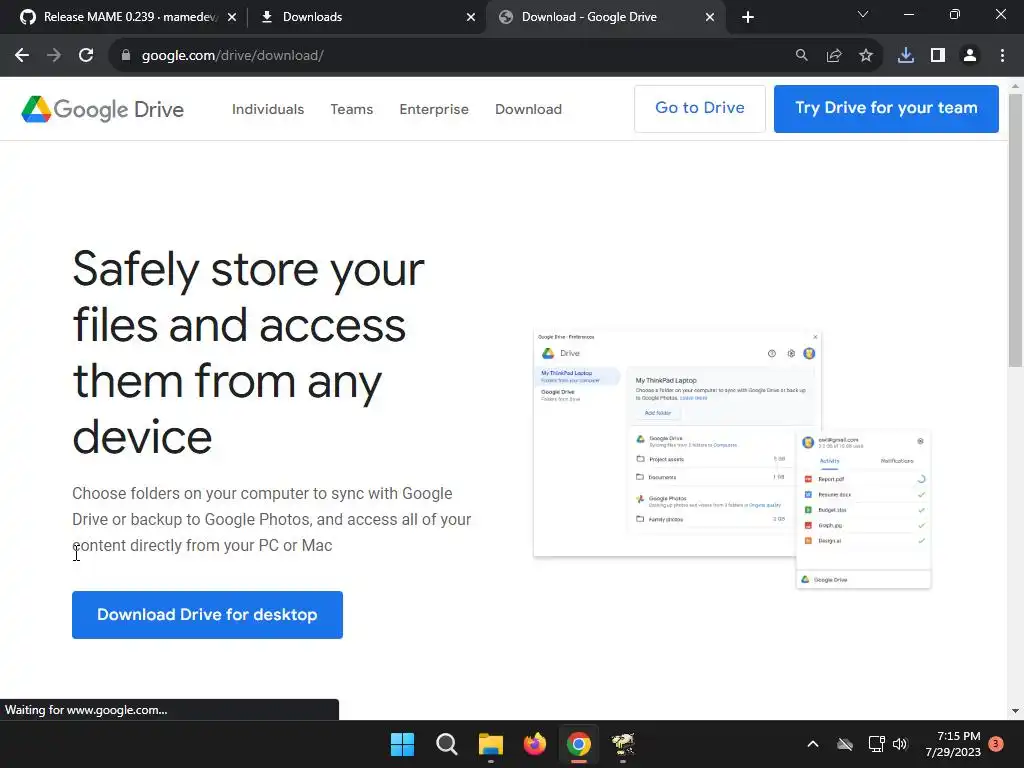Click the Drive preferences screenshot image
1024x768 pixels.
click(732, 460)
